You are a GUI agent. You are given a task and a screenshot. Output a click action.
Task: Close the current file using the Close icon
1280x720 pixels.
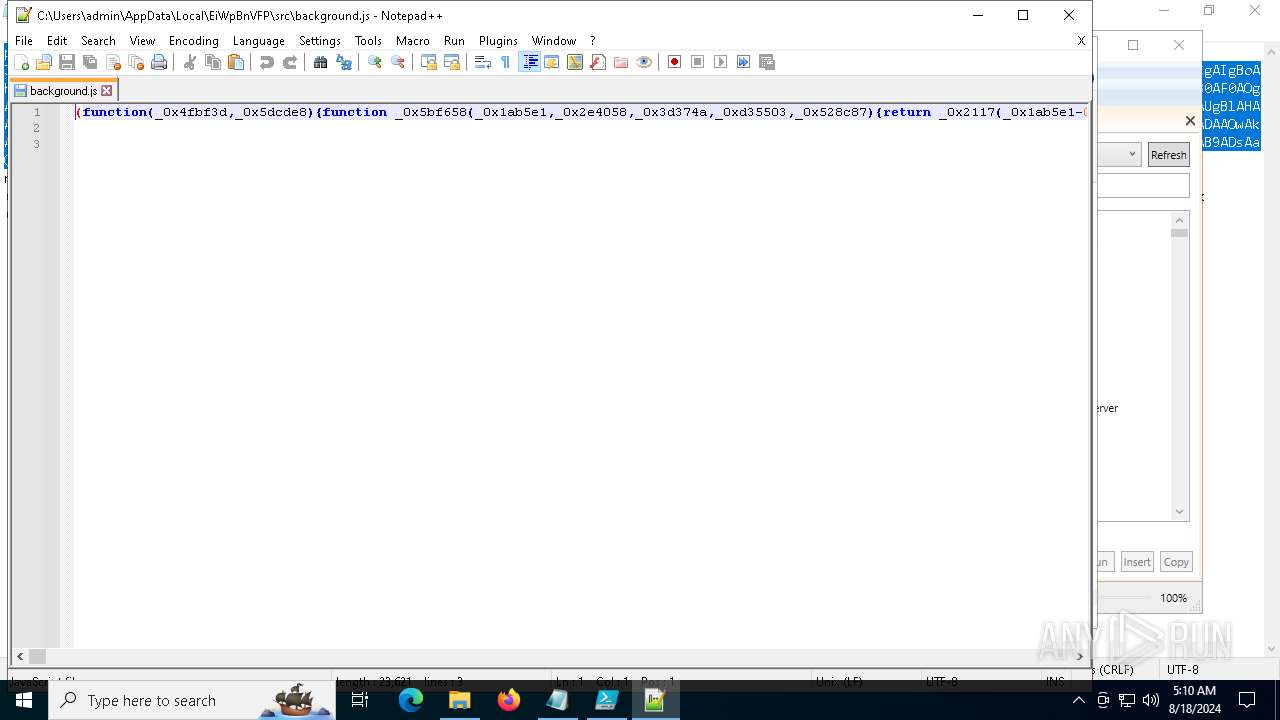113,62
